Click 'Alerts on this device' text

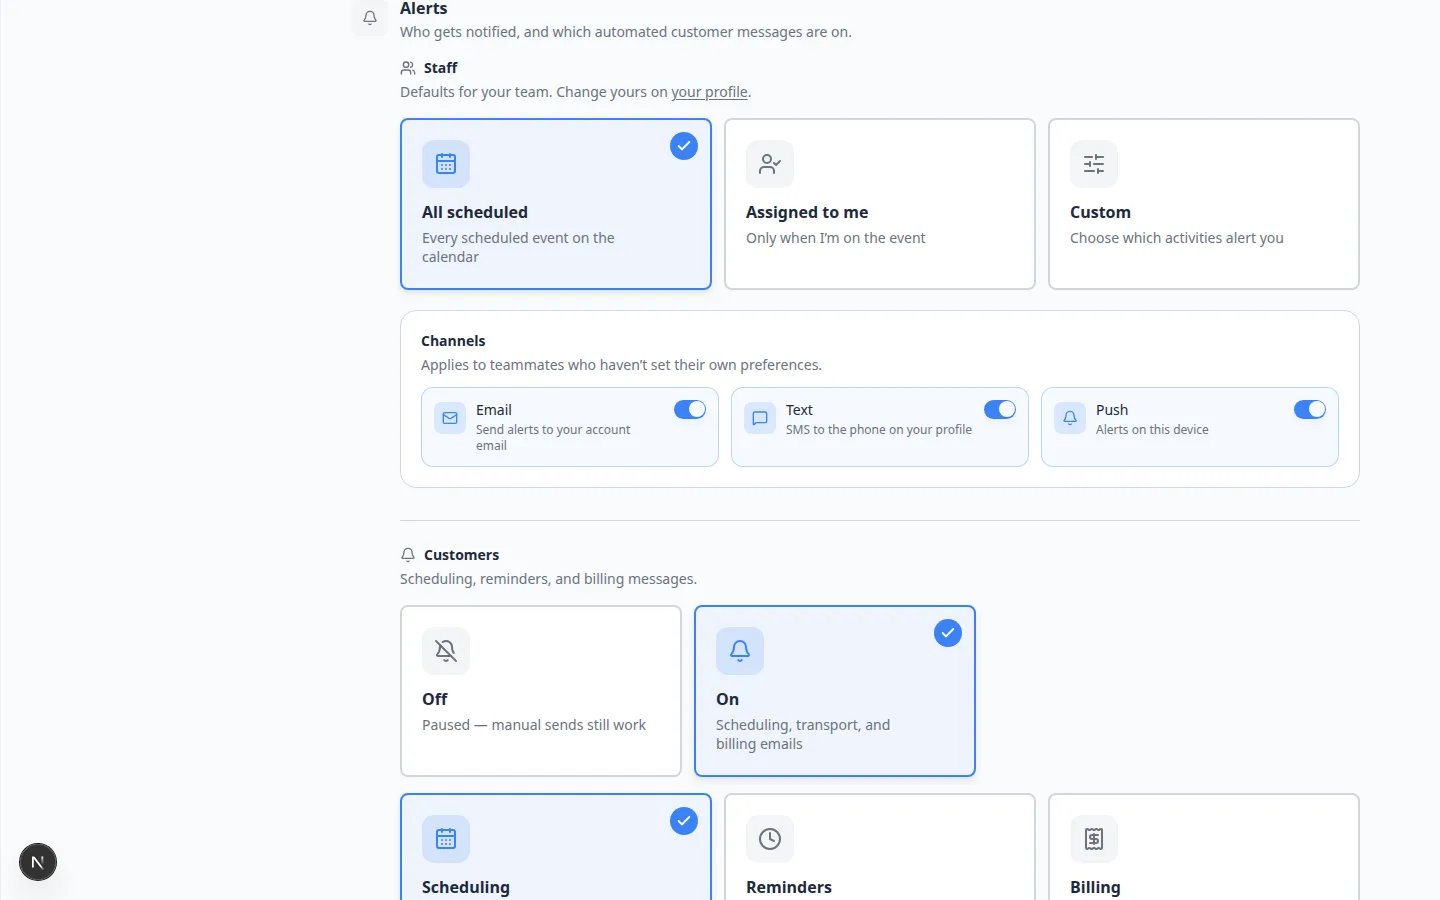[x=1152, y=430]
